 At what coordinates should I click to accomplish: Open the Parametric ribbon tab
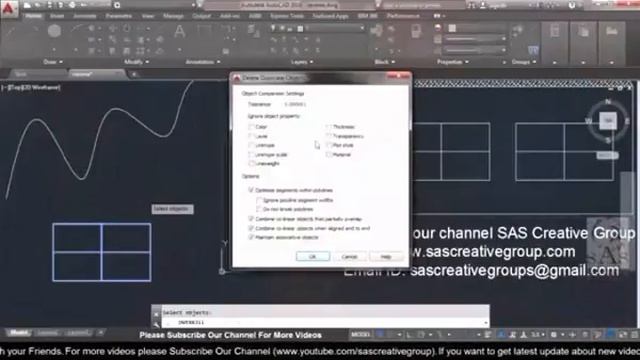click(x=119, y=16)
